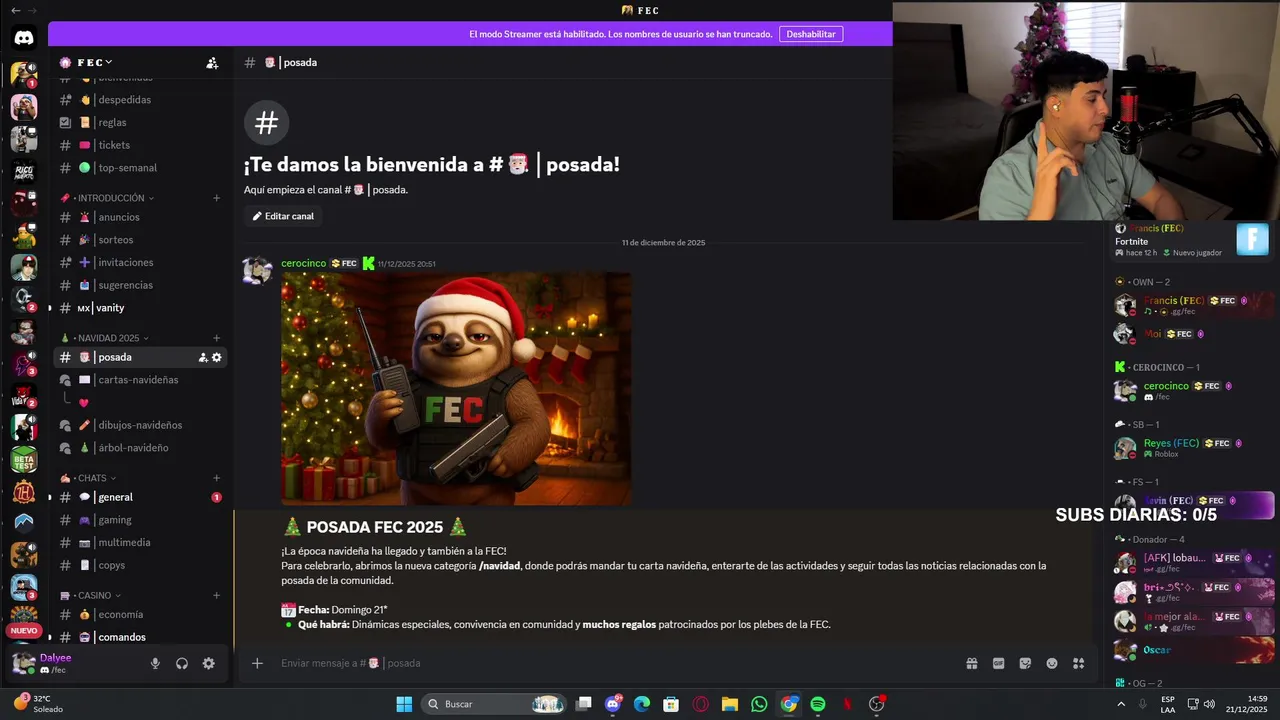Open gift icon in message bar
The image size is (1280, 720).
[971, 663]
